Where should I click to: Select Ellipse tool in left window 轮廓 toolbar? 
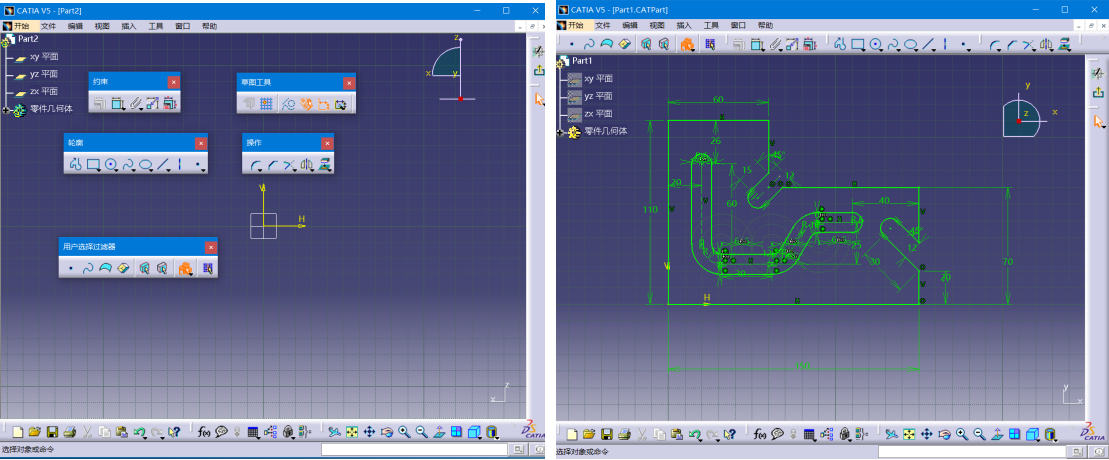click(x=146, y=165)
